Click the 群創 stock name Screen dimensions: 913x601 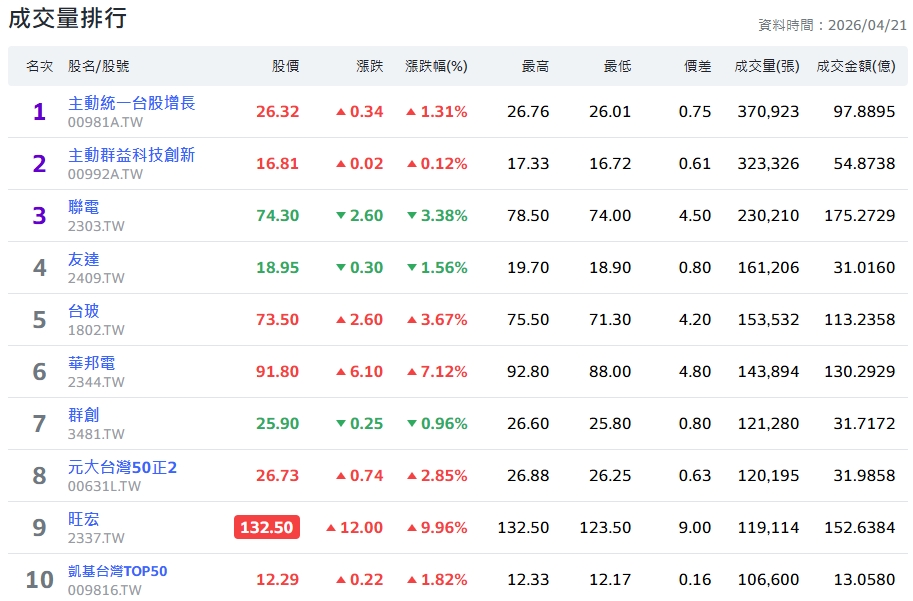84,415
